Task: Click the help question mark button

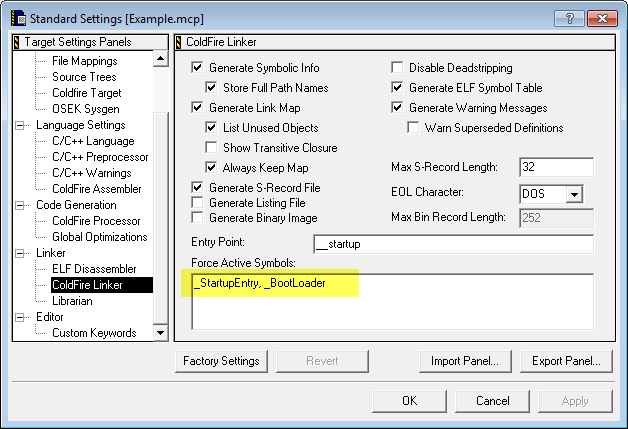Action: [569, 18]
